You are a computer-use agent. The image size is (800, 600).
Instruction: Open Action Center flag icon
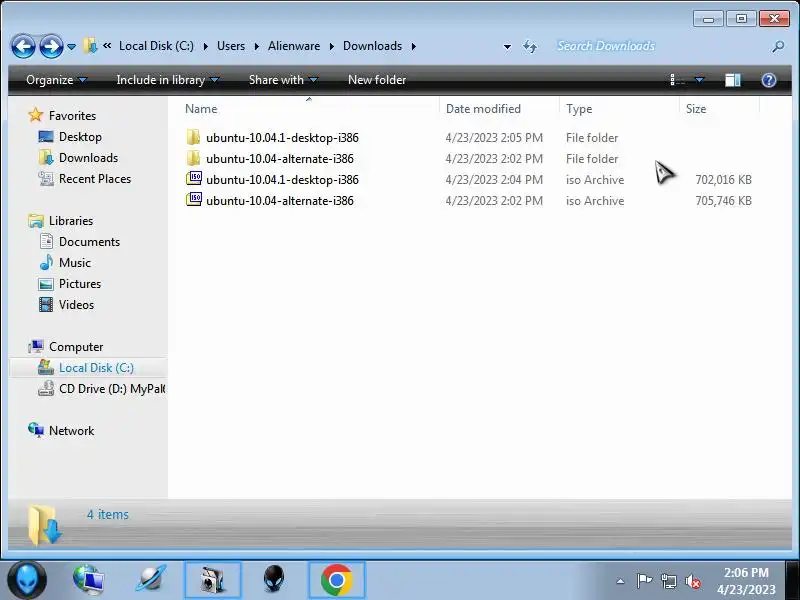[644, 581]
